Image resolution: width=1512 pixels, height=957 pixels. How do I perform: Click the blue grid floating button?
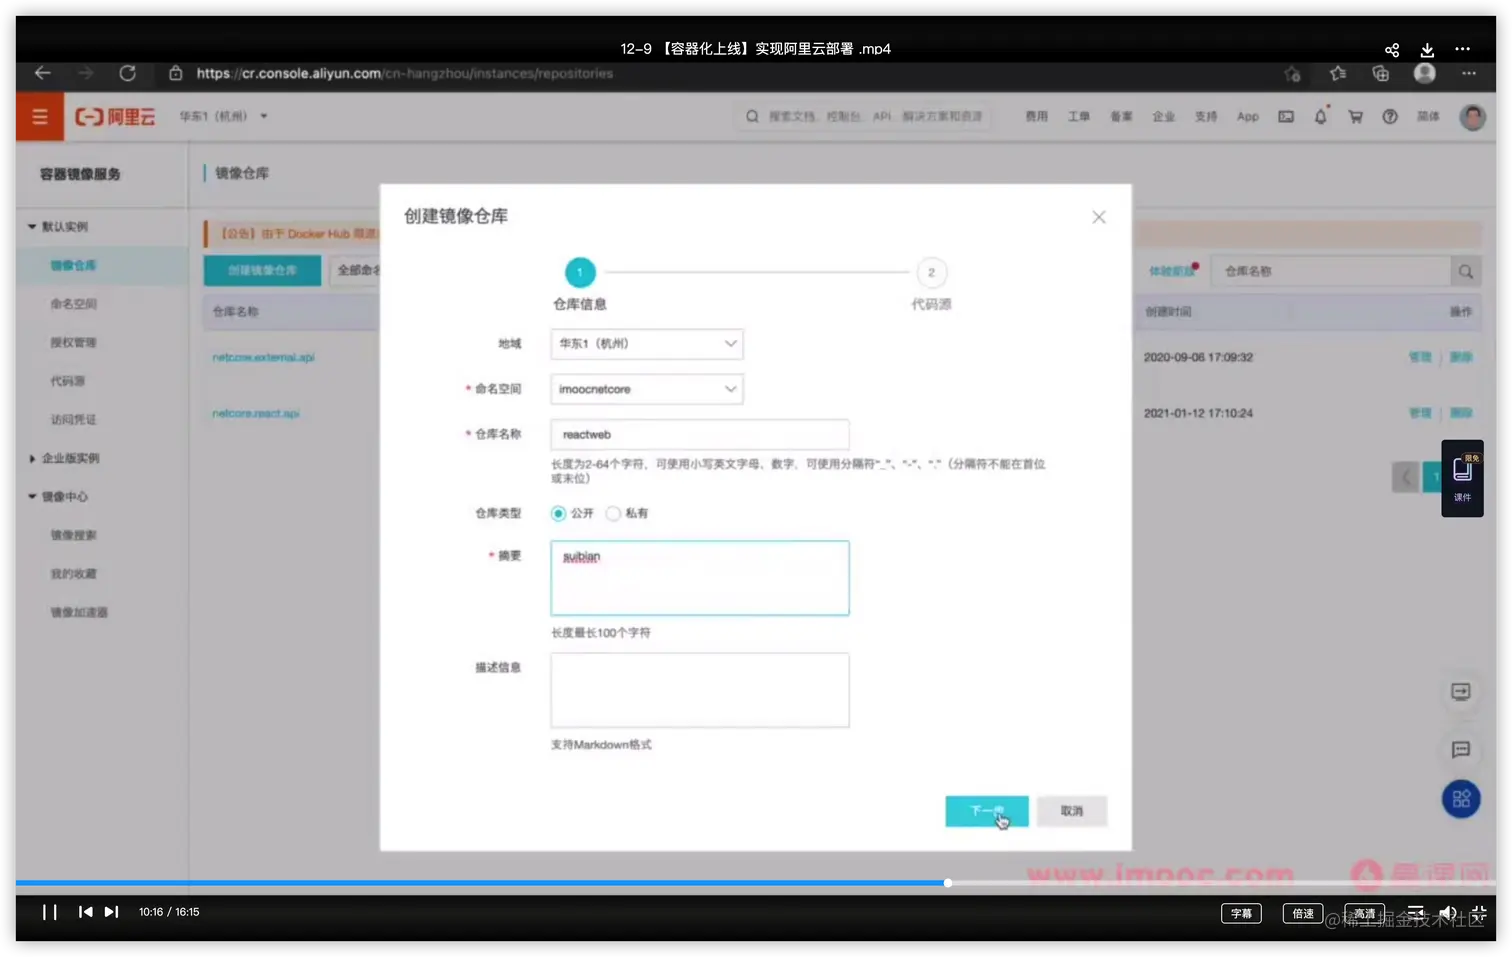pos(1461,799)
